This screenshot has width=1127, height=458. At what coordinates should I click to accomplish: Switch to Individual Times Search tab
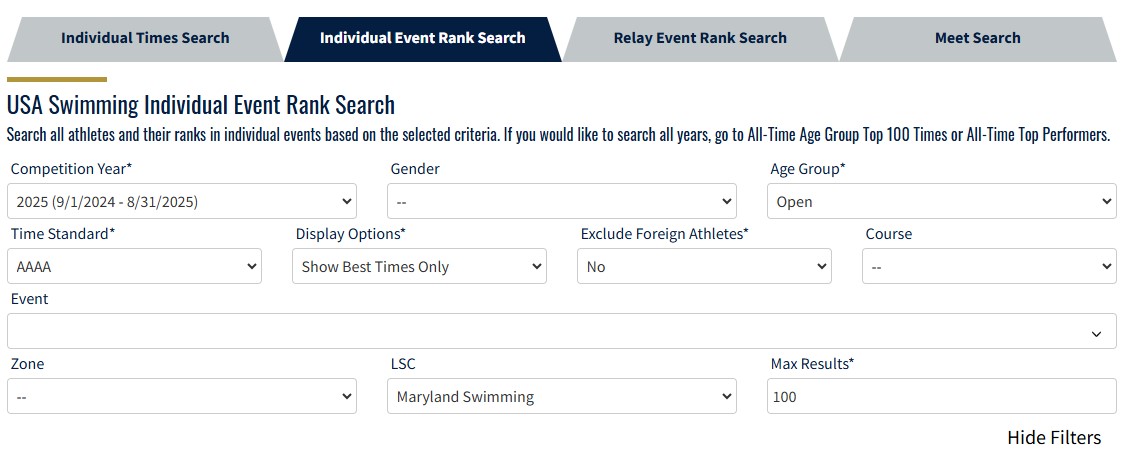(x=145, y=38)
